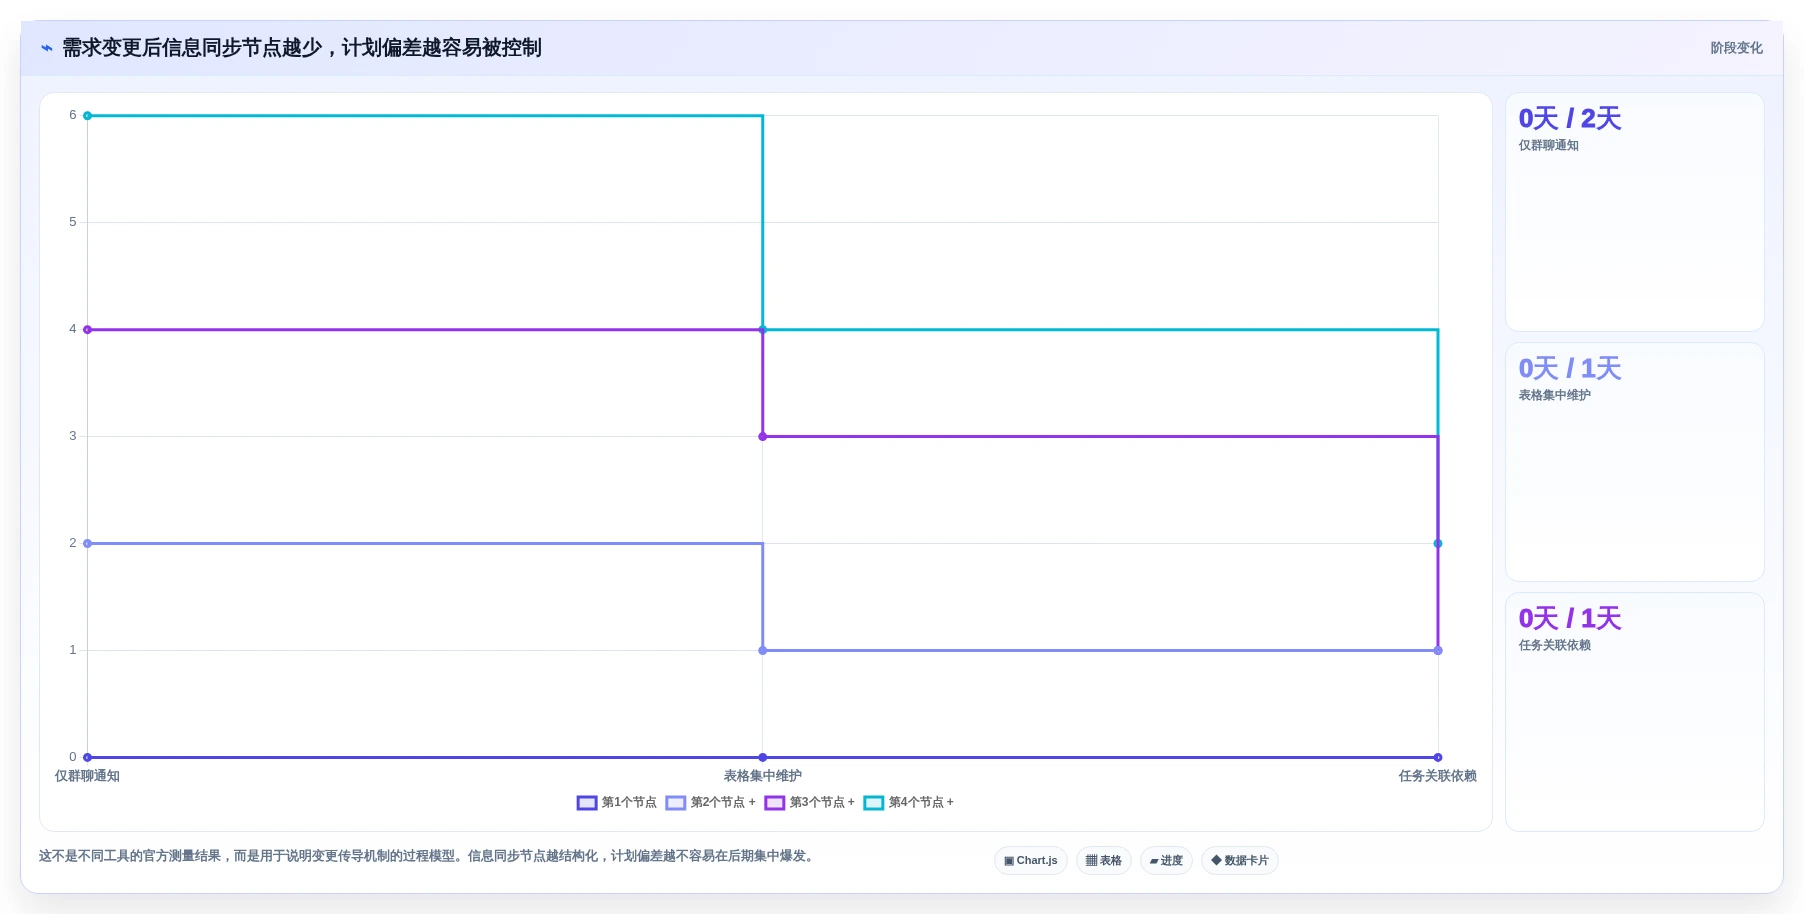Select the light-blue point at 表格集中维护 value 1
The height and width of the screenshot is (914, 1804).
tap(763, 651)
